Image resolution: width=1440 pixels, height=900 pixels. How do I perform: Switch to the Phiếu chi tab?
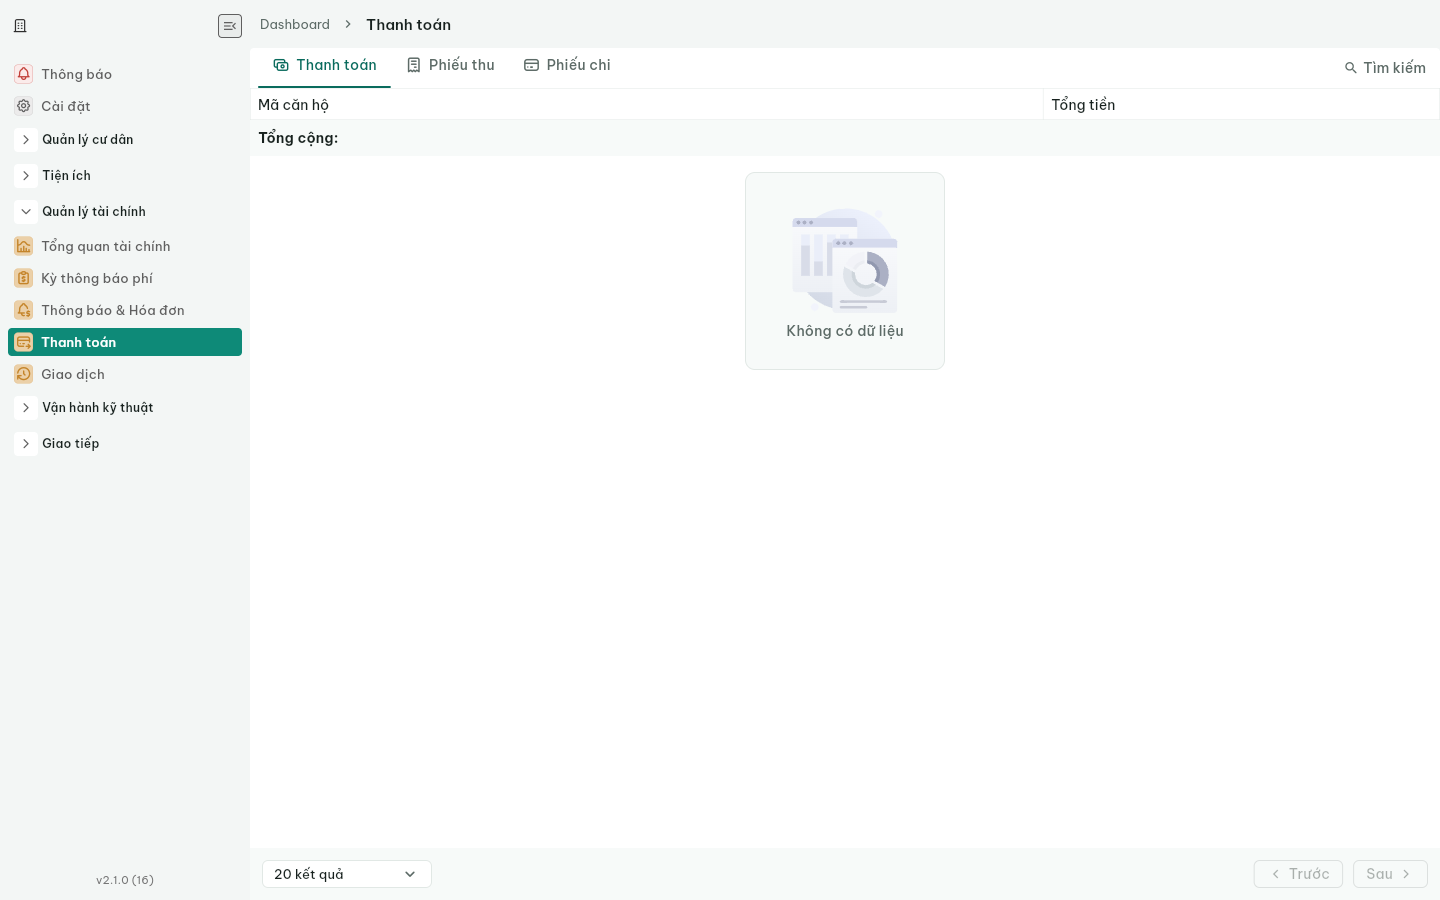point(568,66)
